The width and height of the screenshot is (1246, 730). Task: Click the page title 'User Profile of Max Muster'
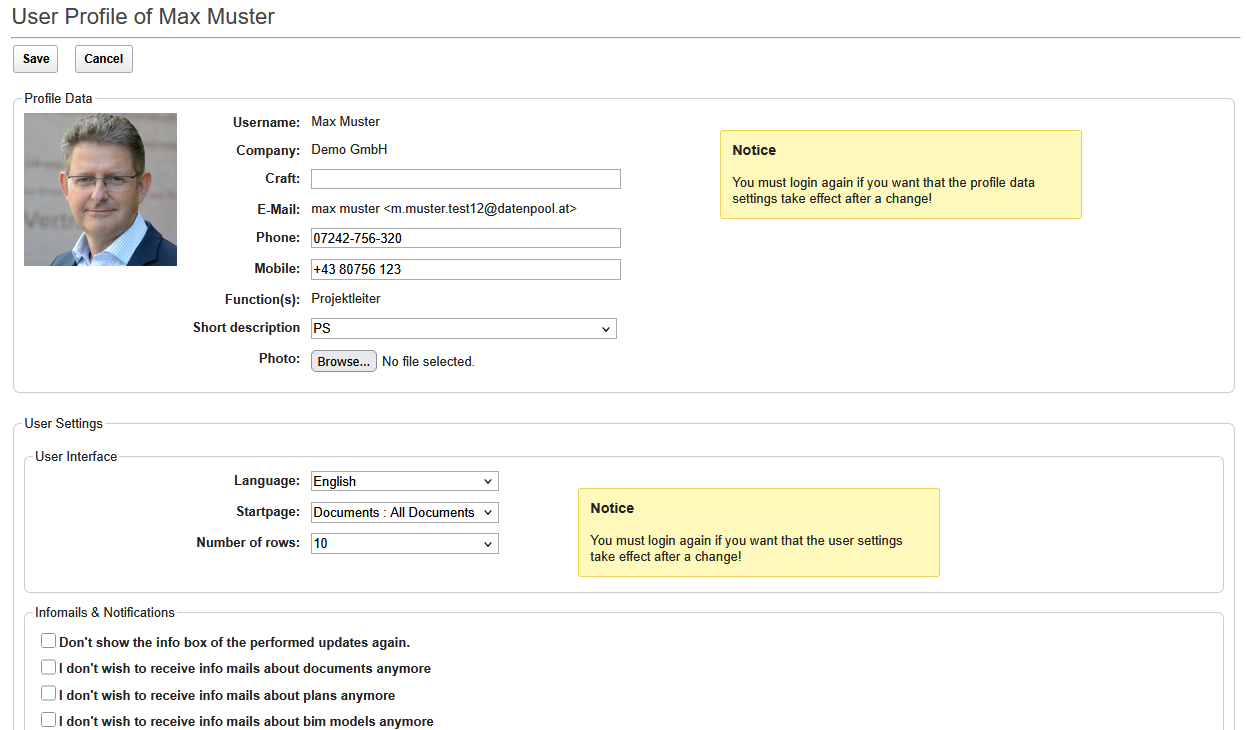point(143,17)
